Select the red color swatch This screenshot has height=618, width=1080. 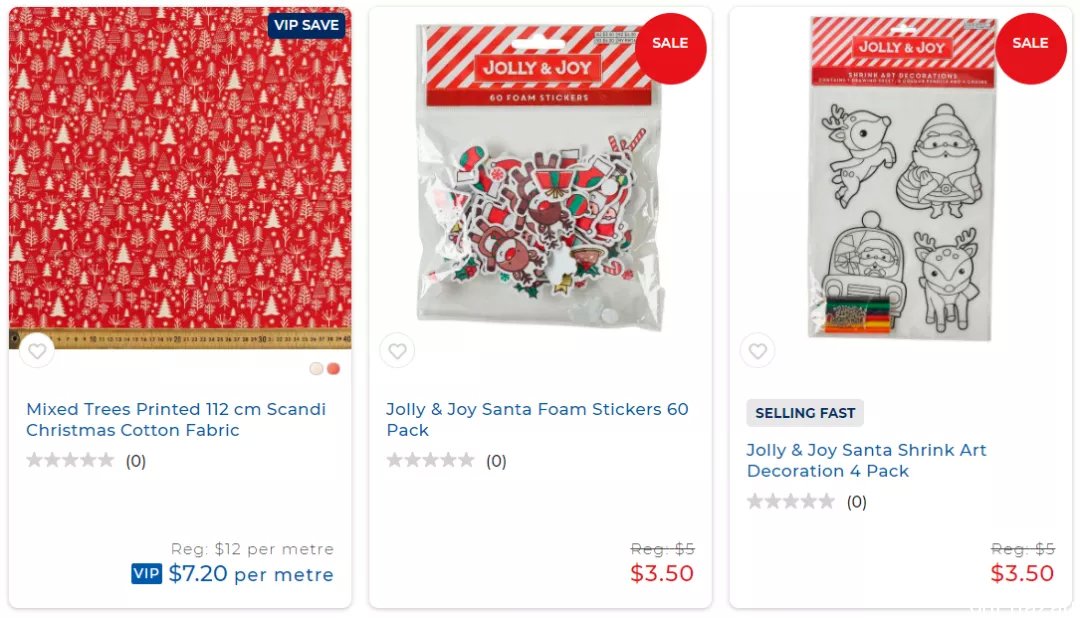pos(333,369)
